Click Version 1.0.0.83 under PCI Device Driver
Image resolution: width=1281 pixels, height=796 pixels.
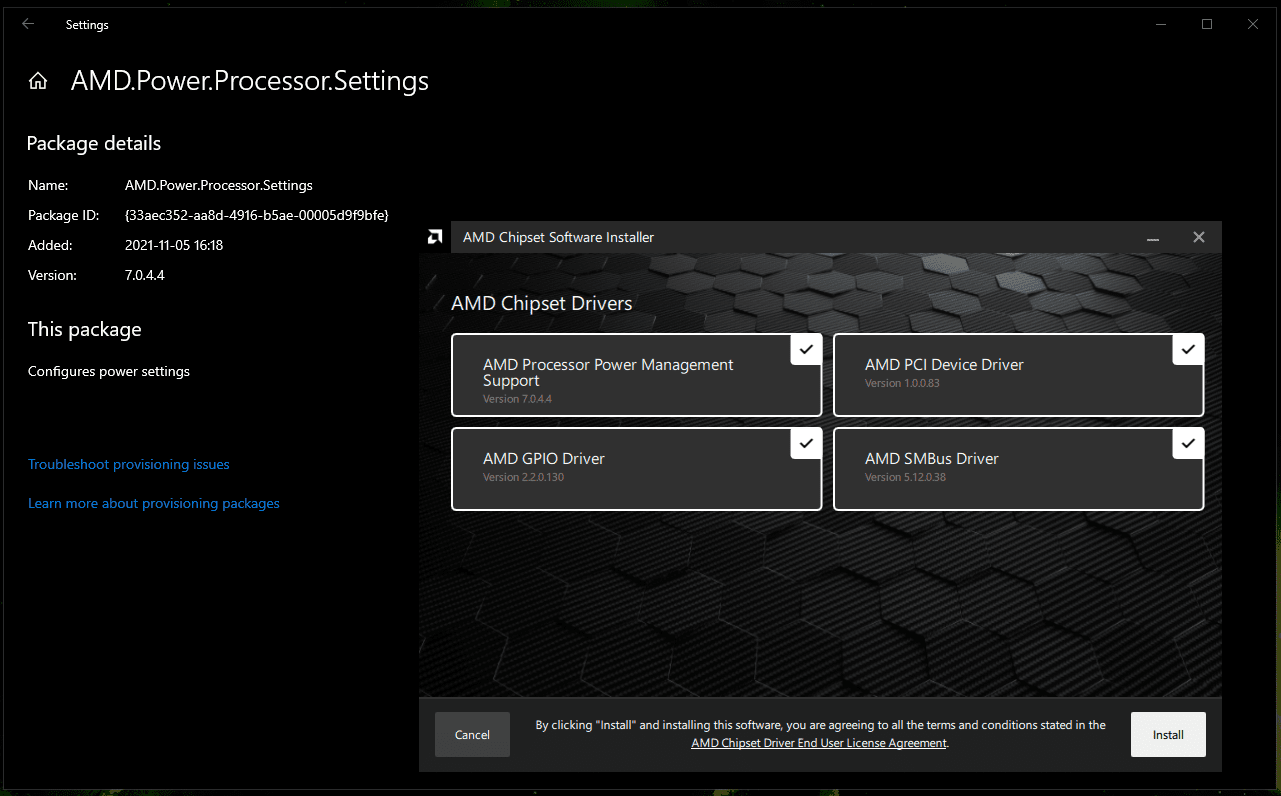(902, 384)
